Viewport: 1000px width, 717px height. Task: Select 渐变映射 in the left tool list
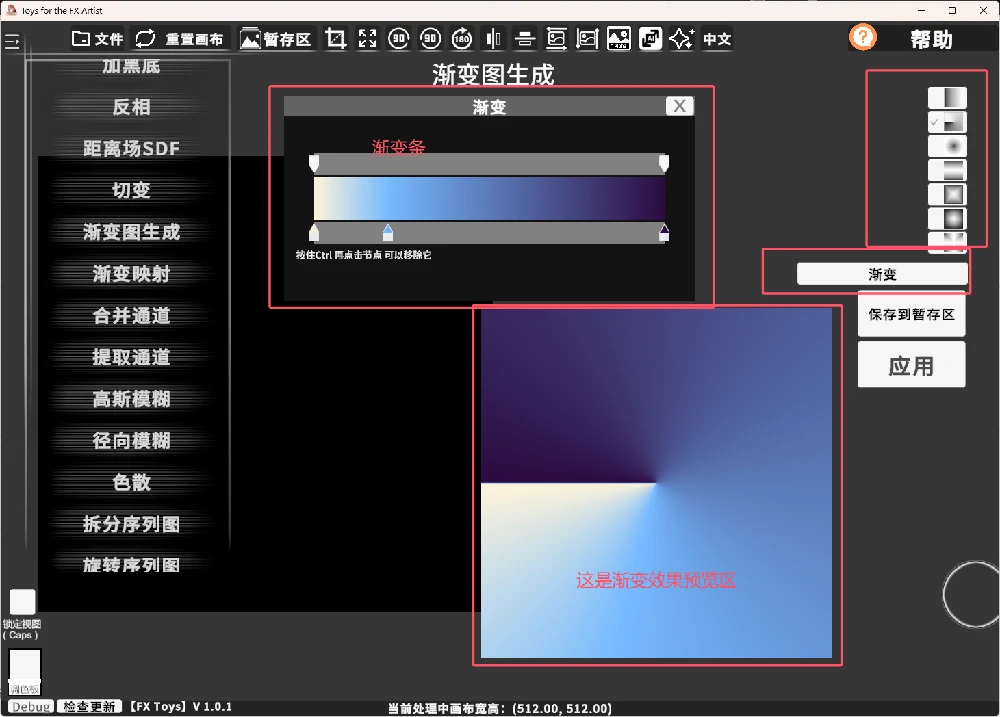click(x=131, y=274)
